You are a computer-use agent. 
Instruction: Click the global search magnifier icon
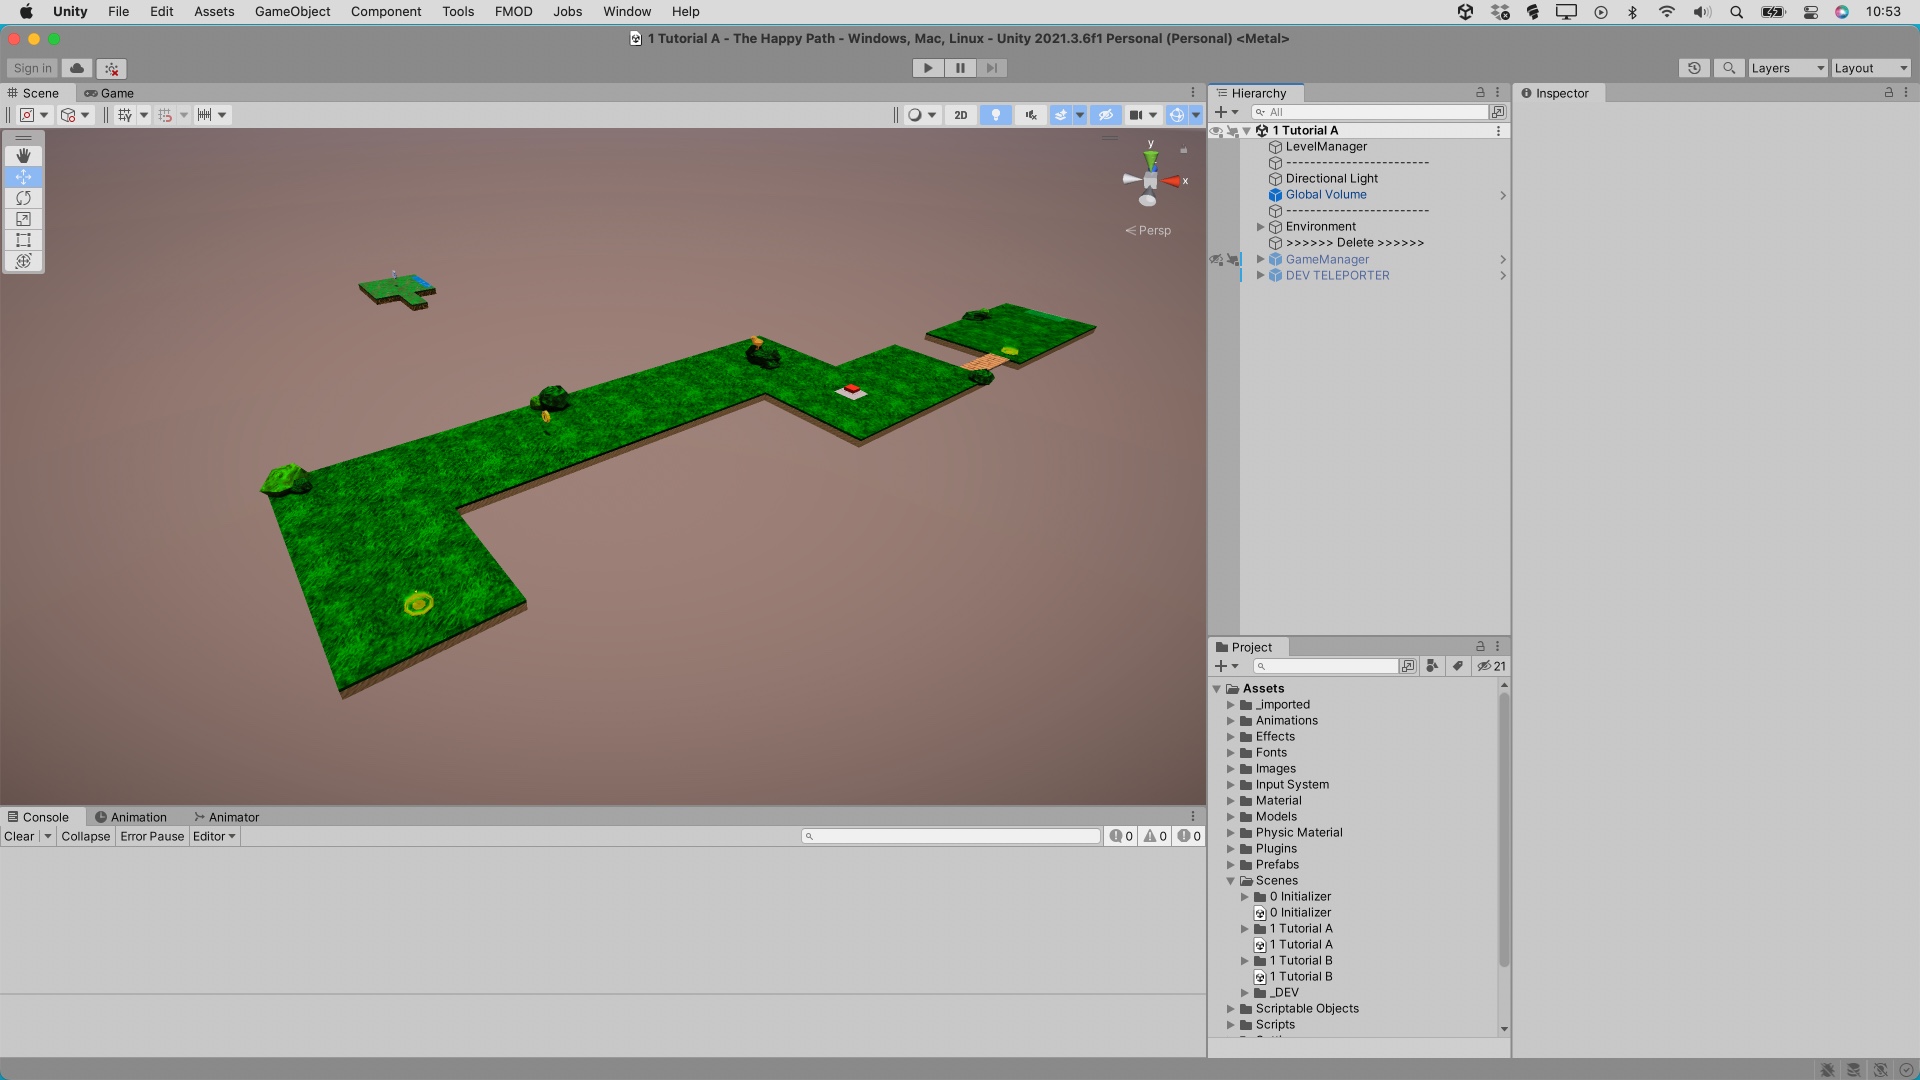(1728, 68)
